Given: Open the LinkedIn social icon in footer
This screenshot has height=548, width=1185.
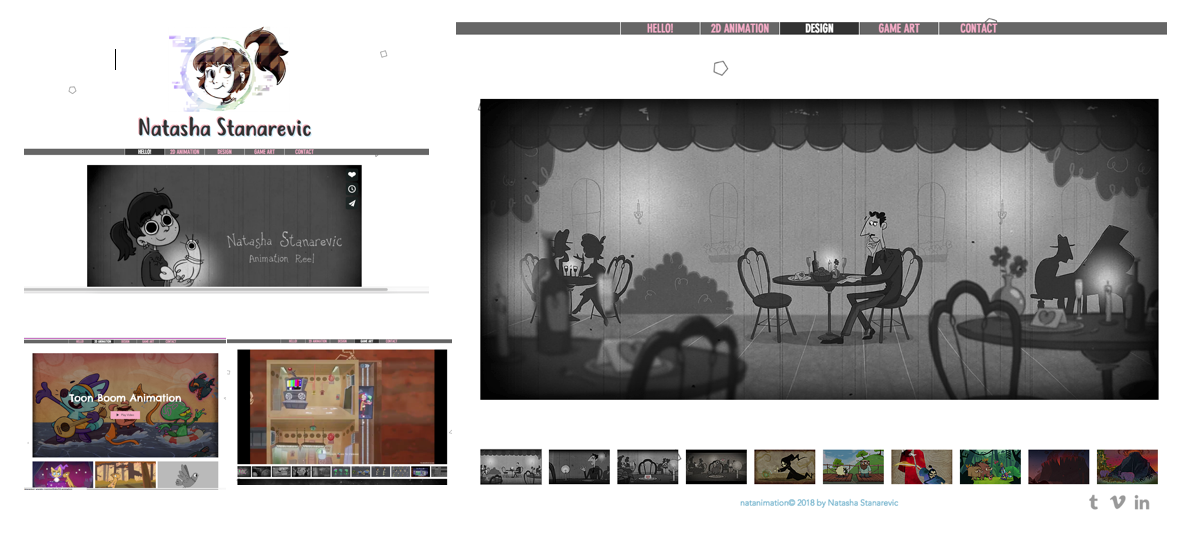Looking at the screenshot, I should click(x=1141, y=502).
